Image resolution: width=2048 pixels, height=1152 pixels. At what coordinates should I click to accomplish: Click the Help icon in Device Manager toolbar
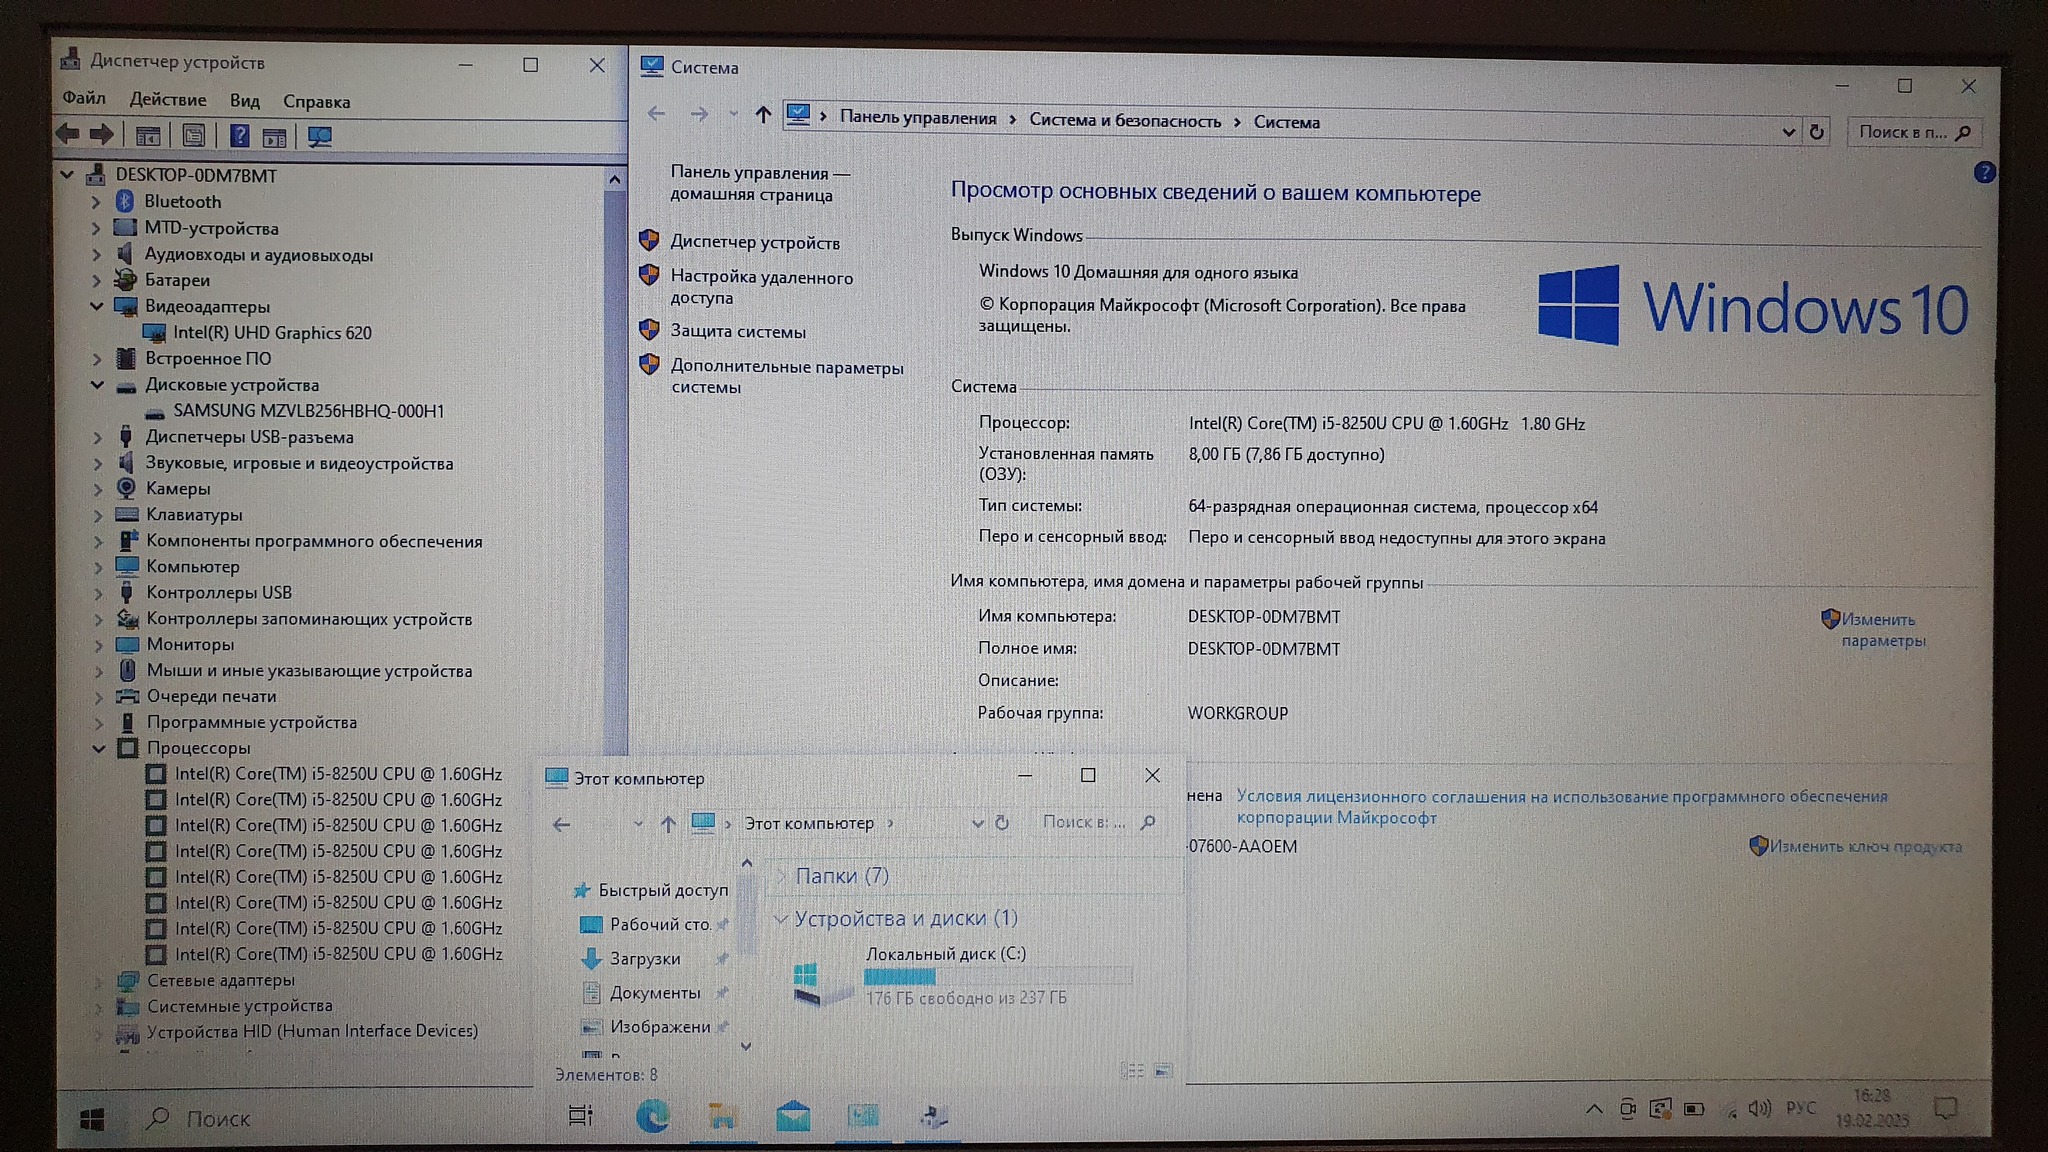tap(239, 136)
